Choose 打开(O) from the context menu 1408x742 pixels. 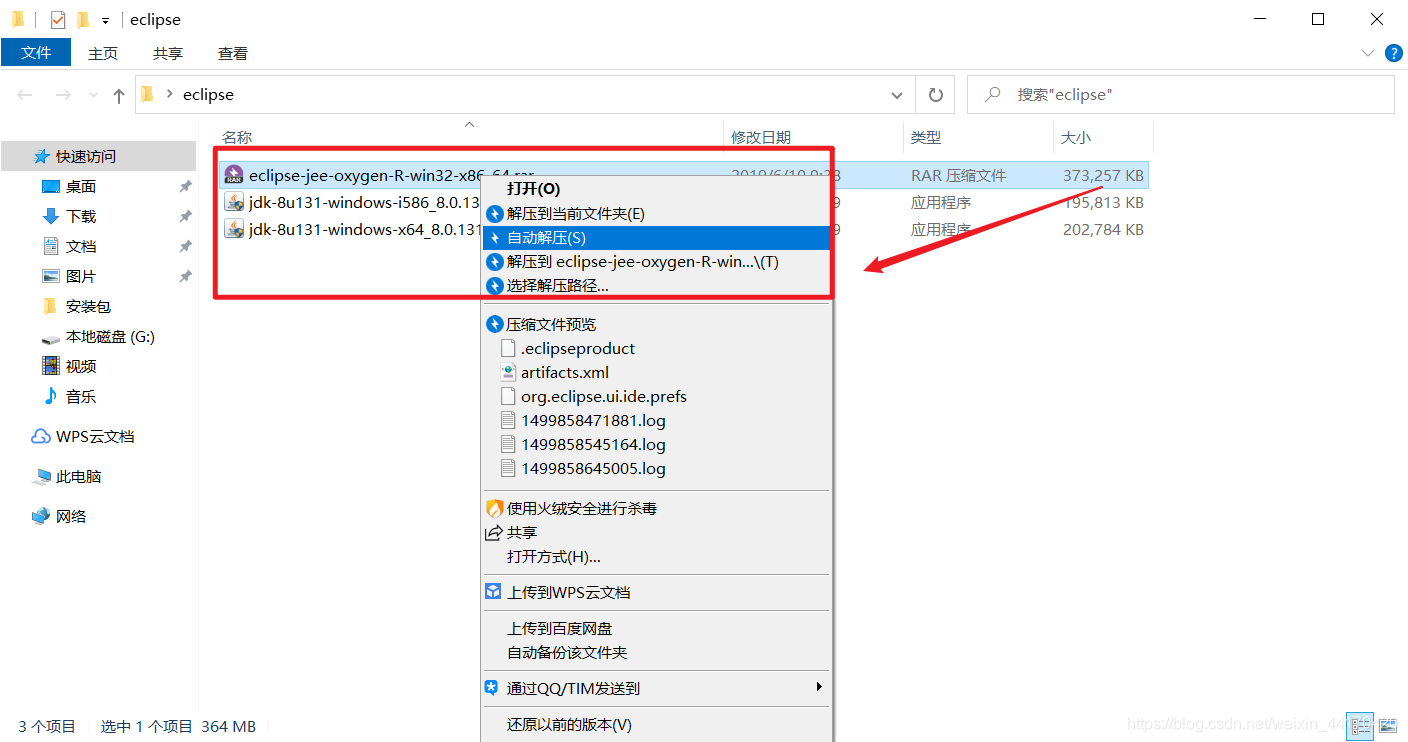[x=656, y=188]
